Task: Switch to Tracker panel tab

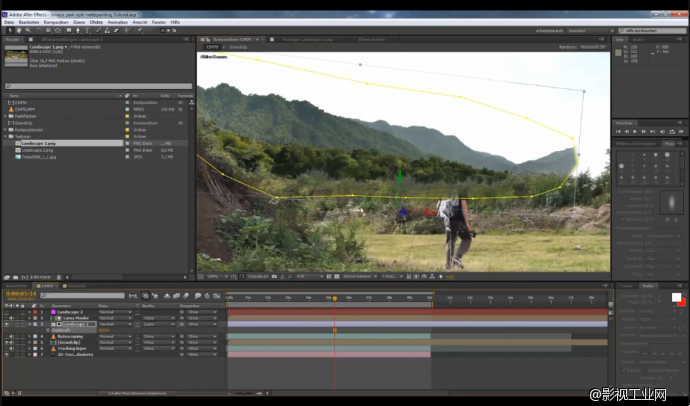Action: (626, 286)
